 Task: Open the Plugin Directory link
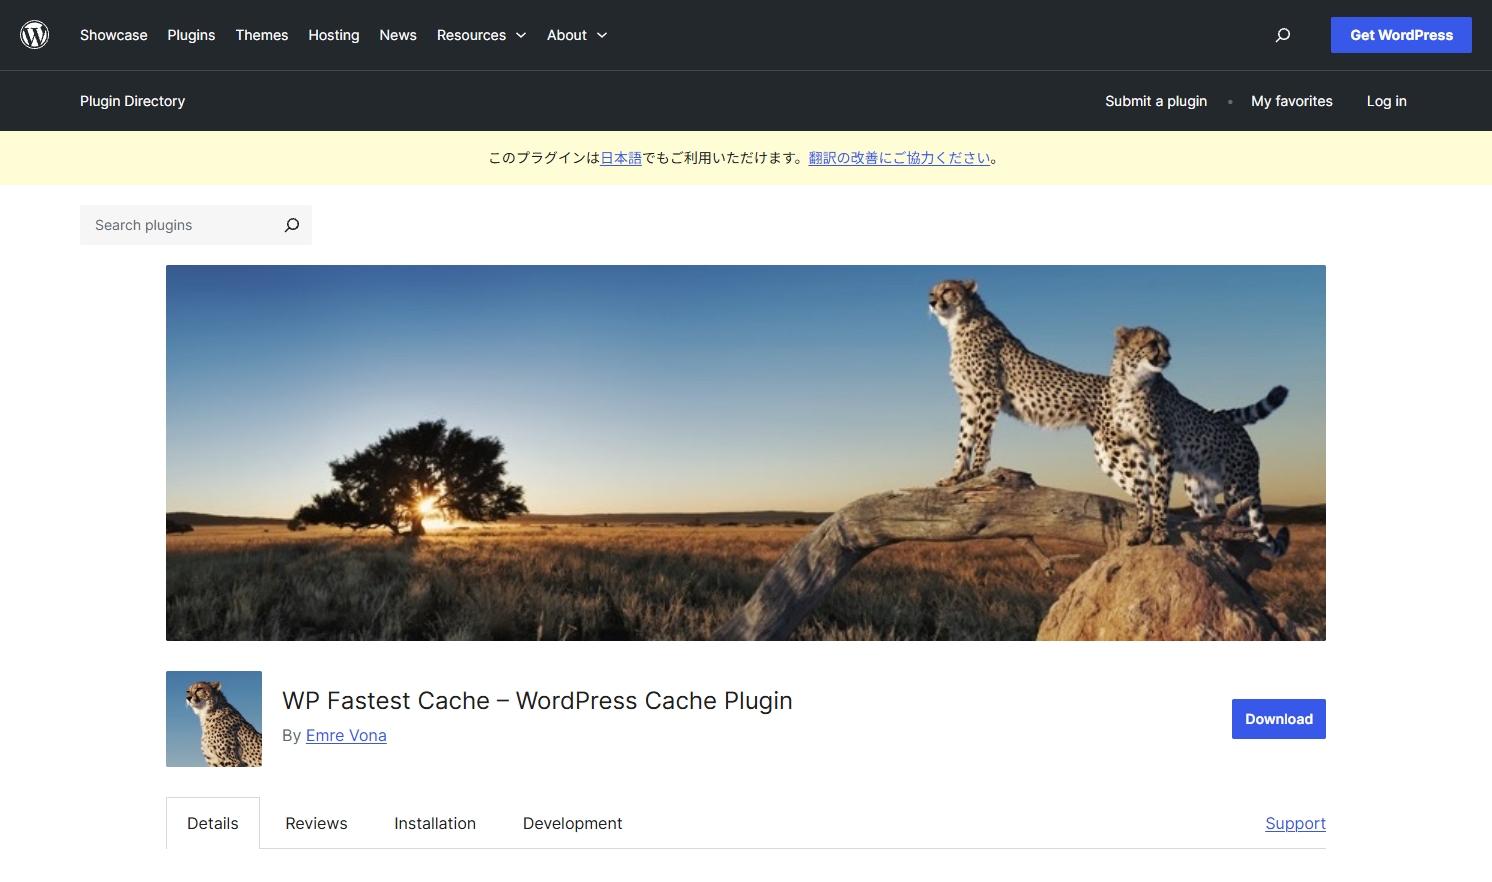coord(132,101)
